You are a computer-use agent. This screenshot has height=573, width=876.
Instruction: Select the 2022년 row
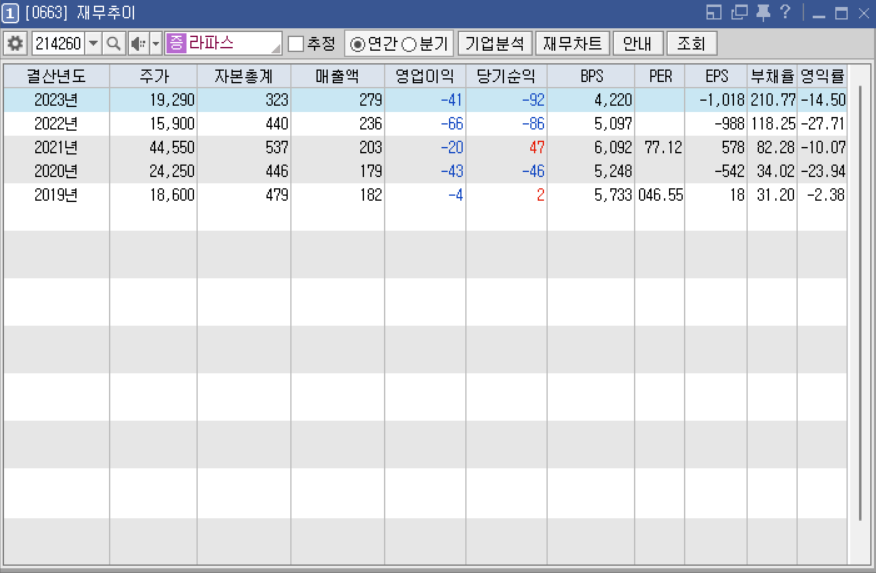[x=425, y=123]
